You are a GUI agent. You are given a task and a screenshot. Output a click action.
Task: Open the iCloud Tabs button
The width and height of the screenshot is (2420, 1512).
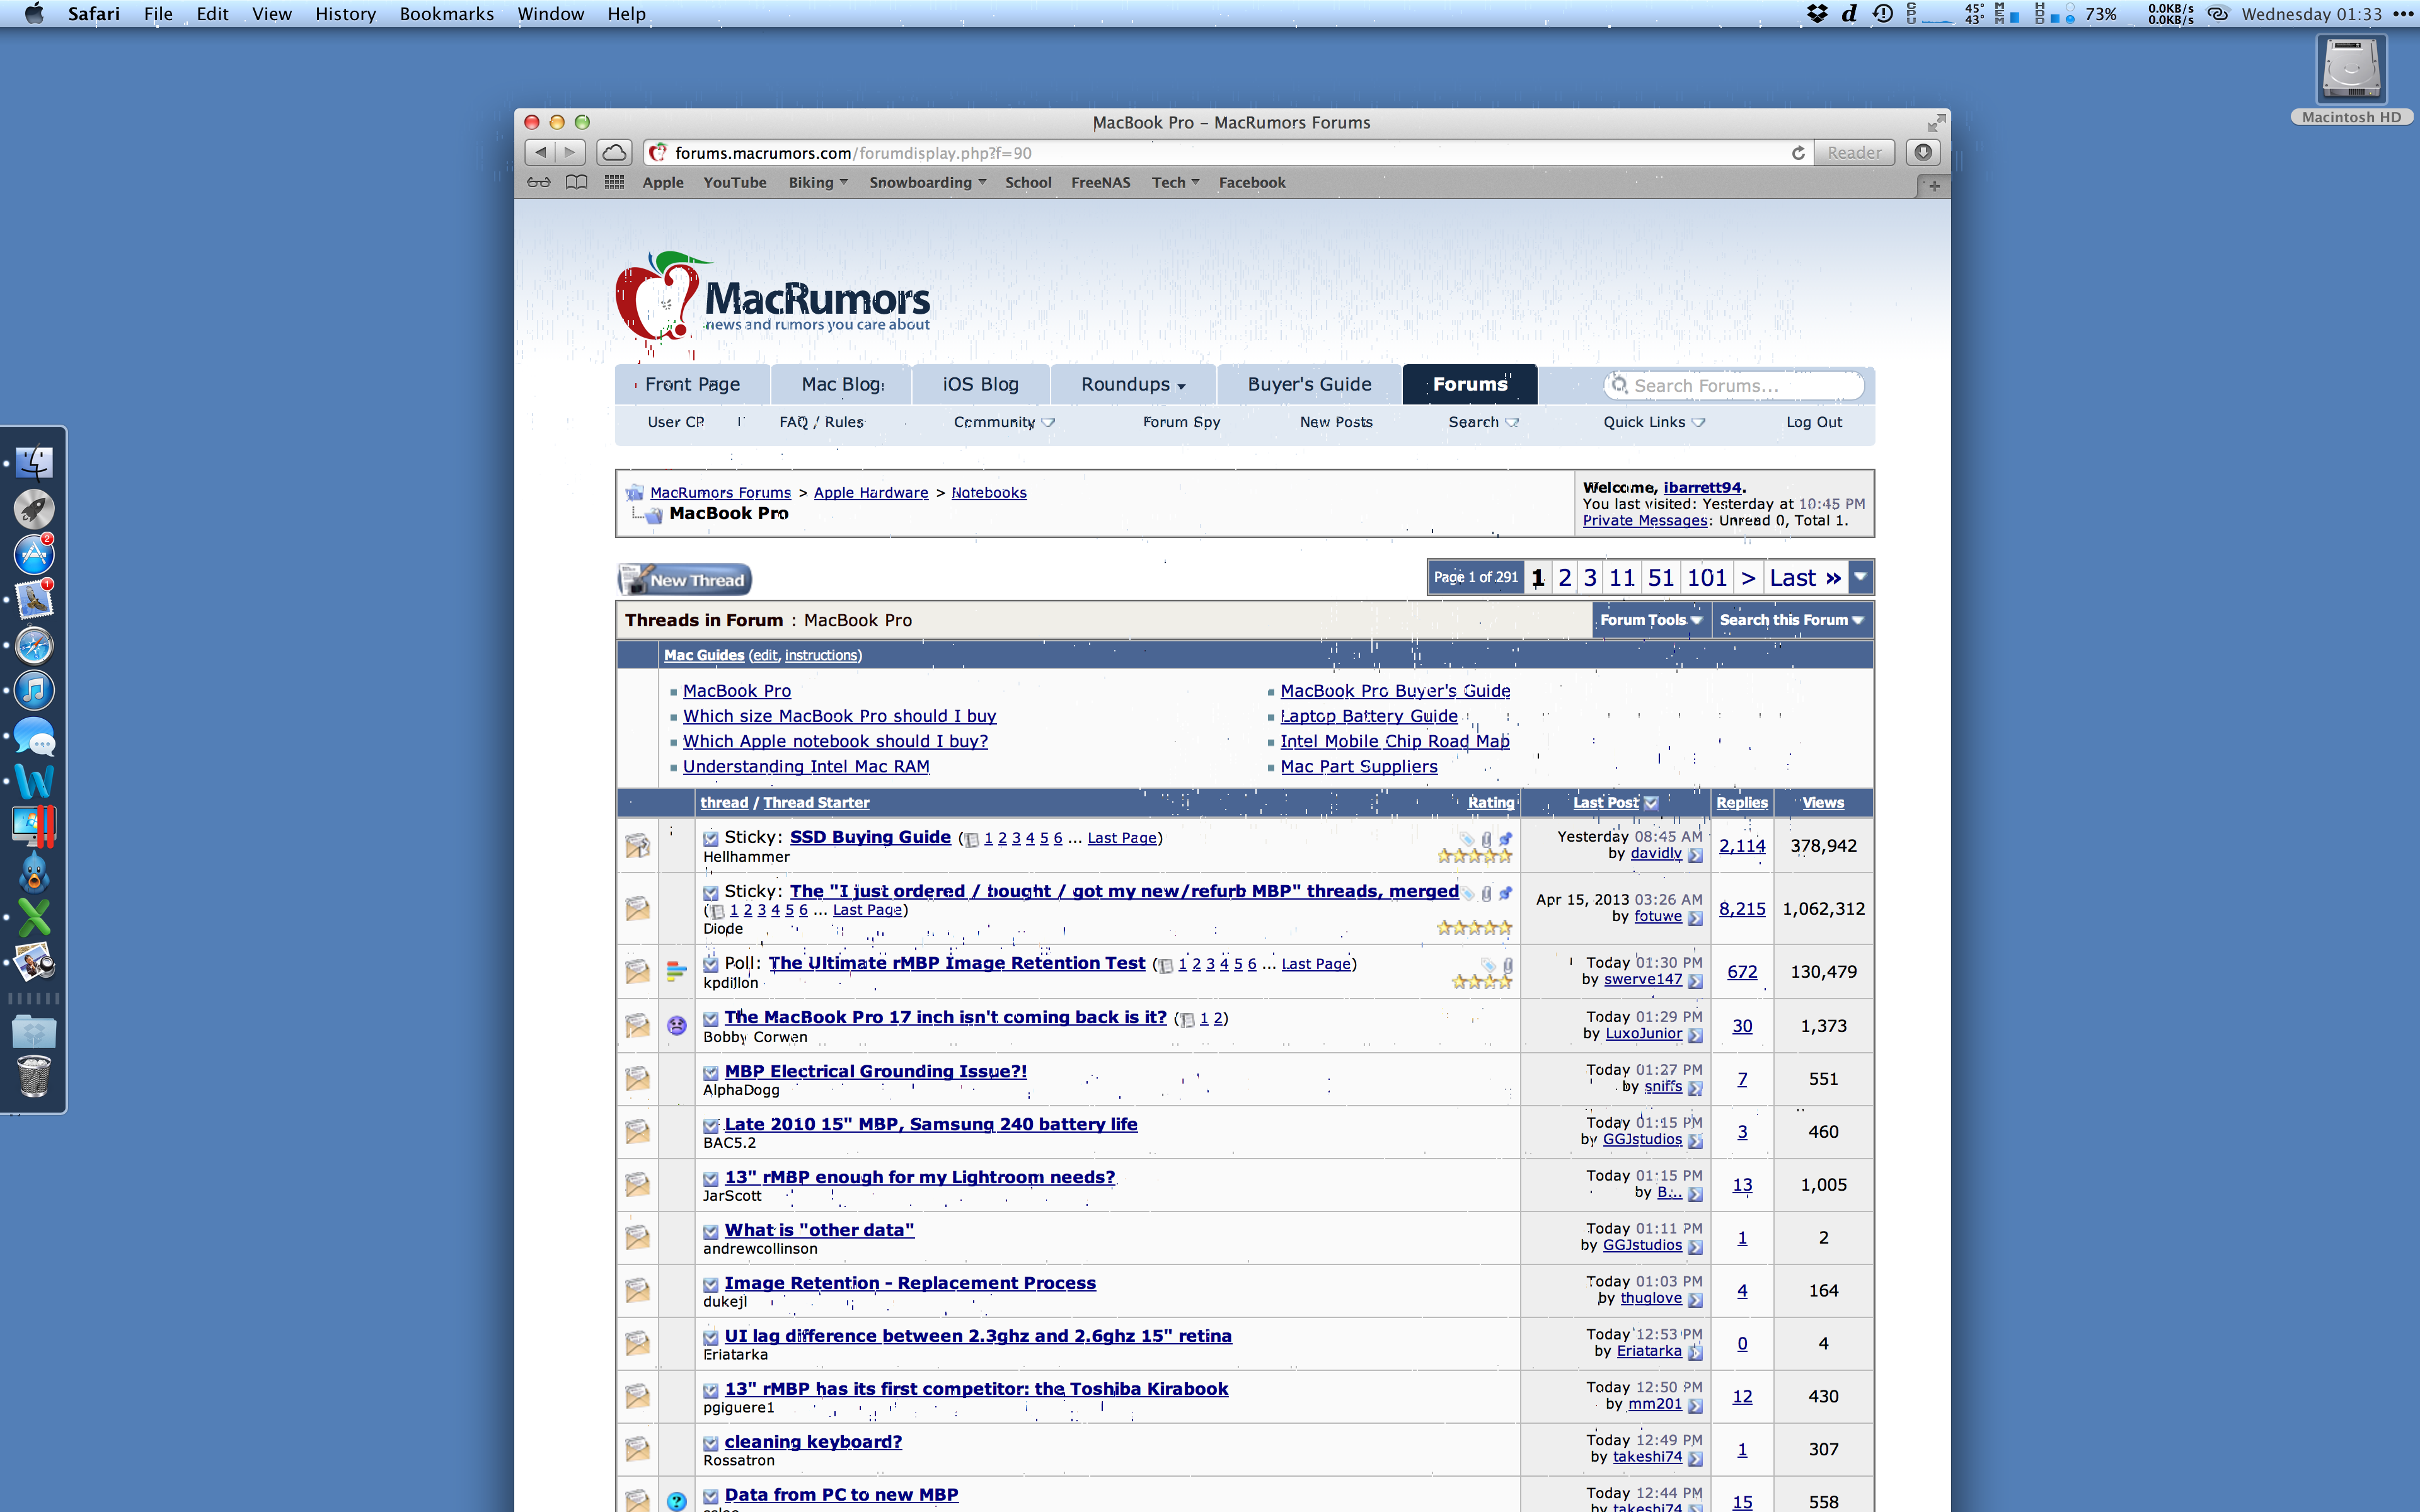(614, 152)
